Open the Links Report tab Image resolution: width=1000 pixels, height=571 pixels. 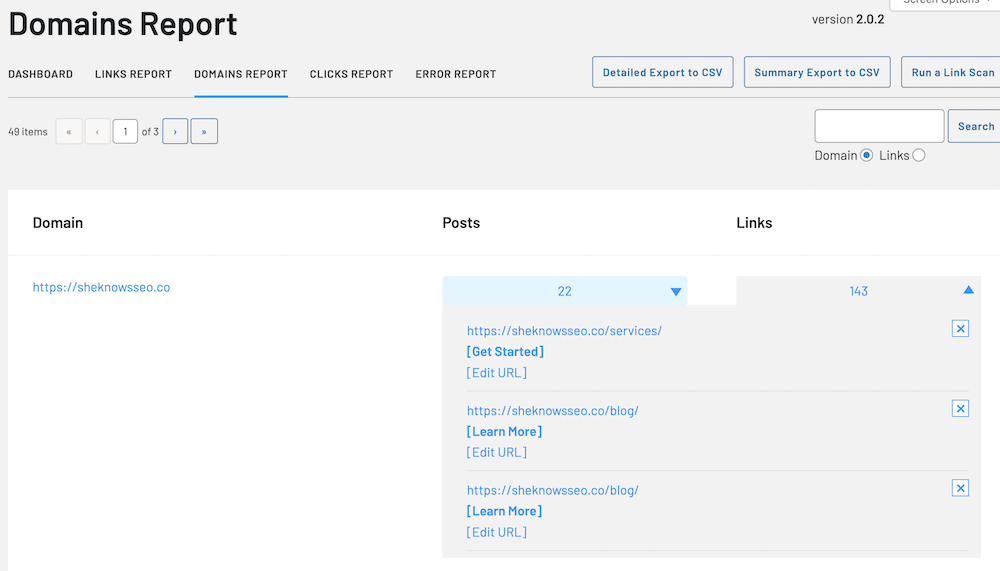[x=133, y=74]
